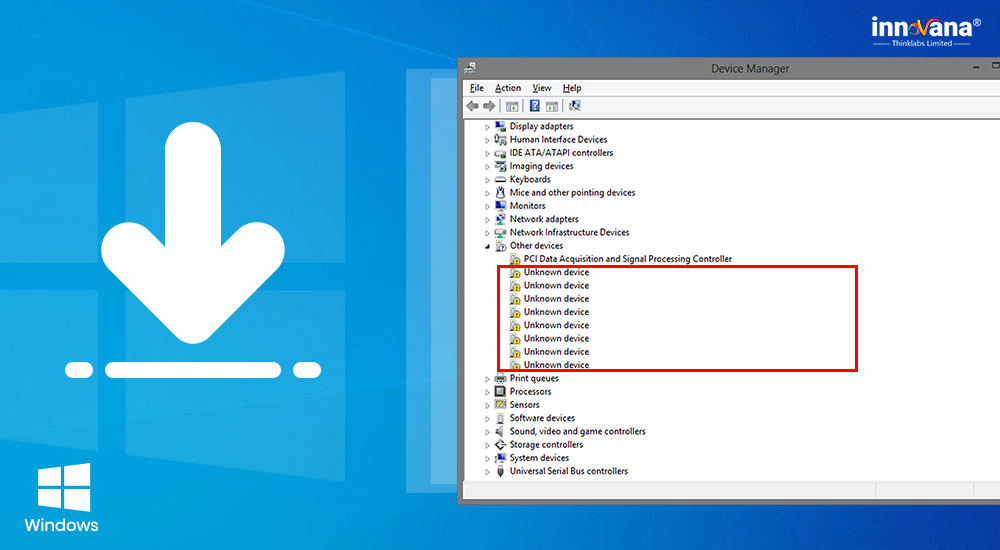Click the Device Manager title bar icon
The image size is (1000, 550).
(471, 68)
